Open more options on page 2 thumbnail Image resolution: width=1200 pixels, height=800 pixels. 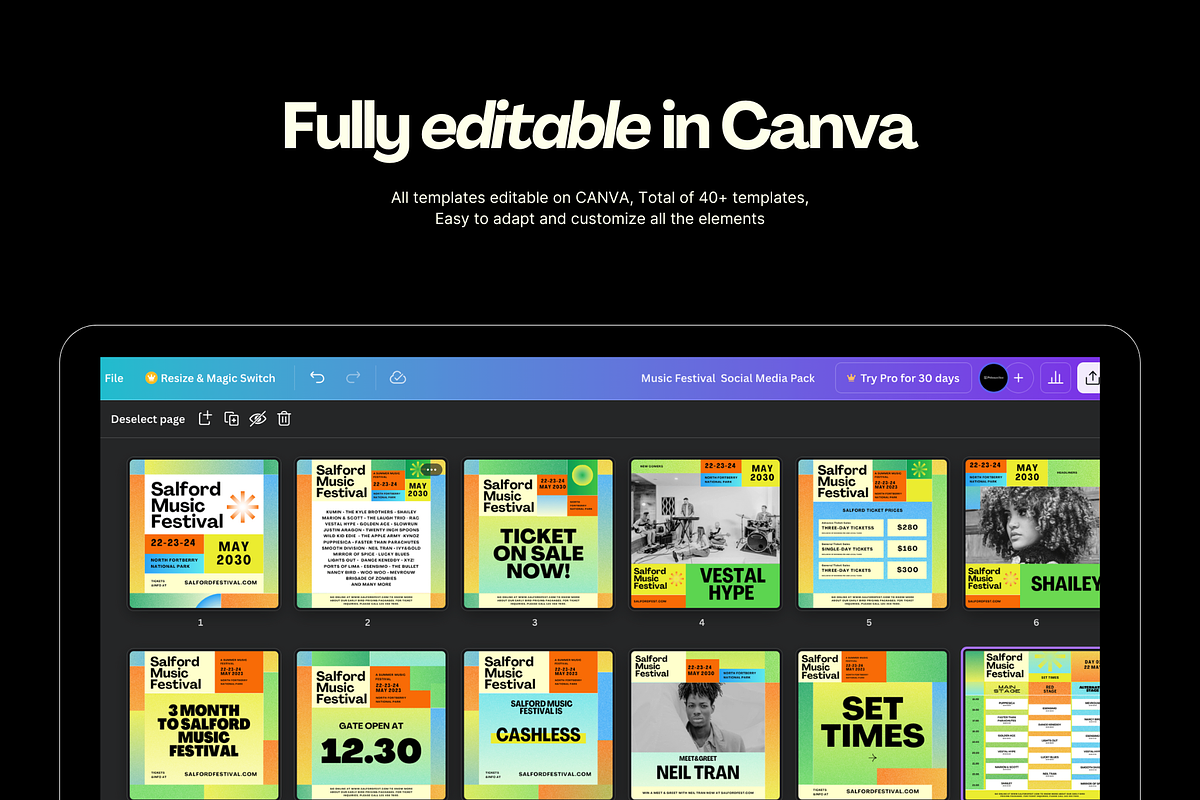coord(431,469)
